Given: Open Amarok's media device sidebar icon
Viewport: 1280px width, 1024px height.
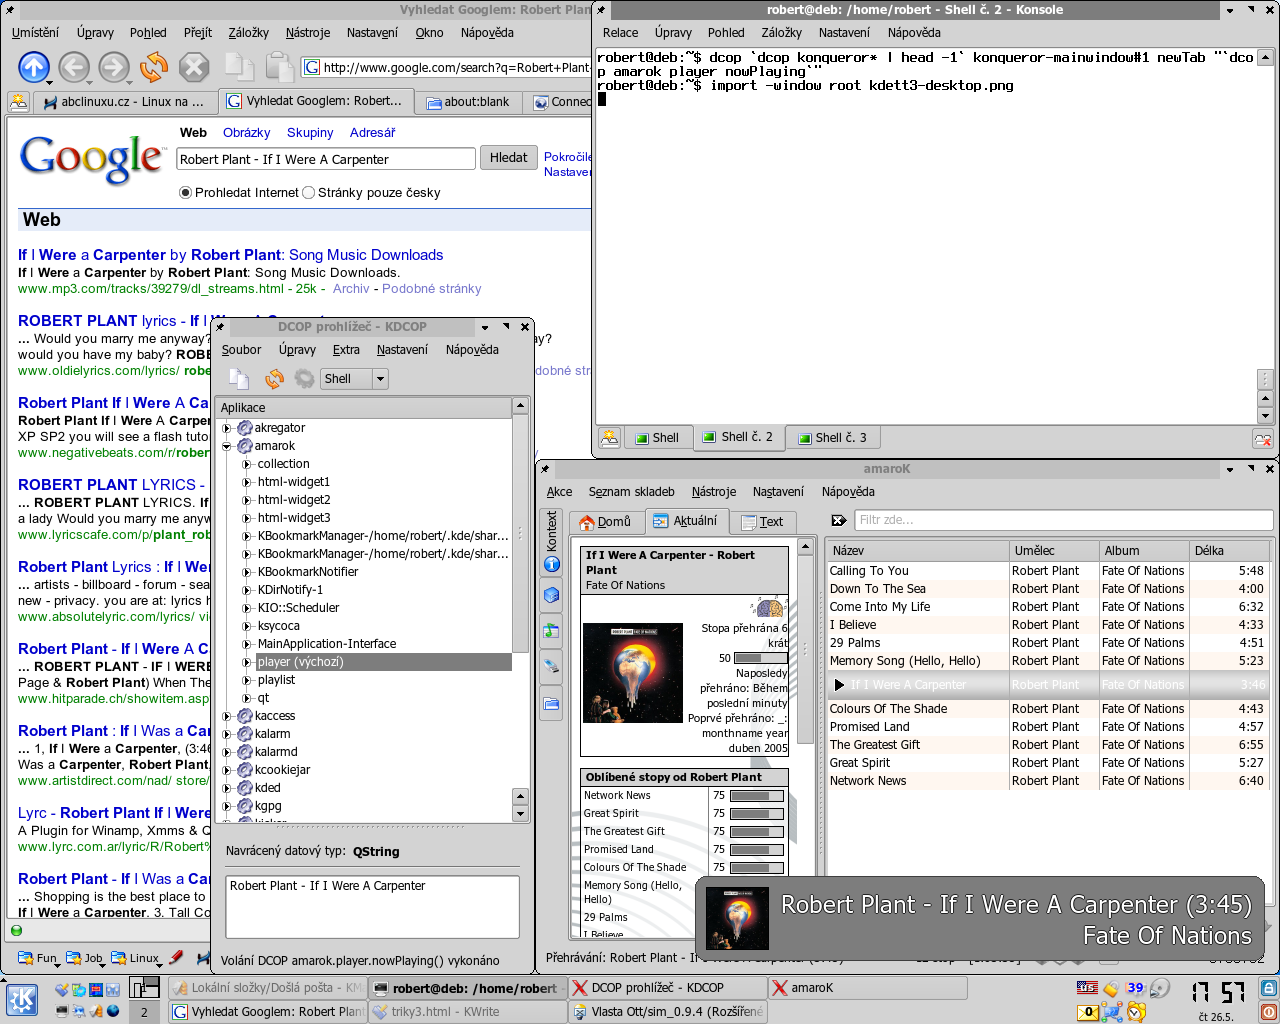Looking at the screenshot, I should (552, 666).
